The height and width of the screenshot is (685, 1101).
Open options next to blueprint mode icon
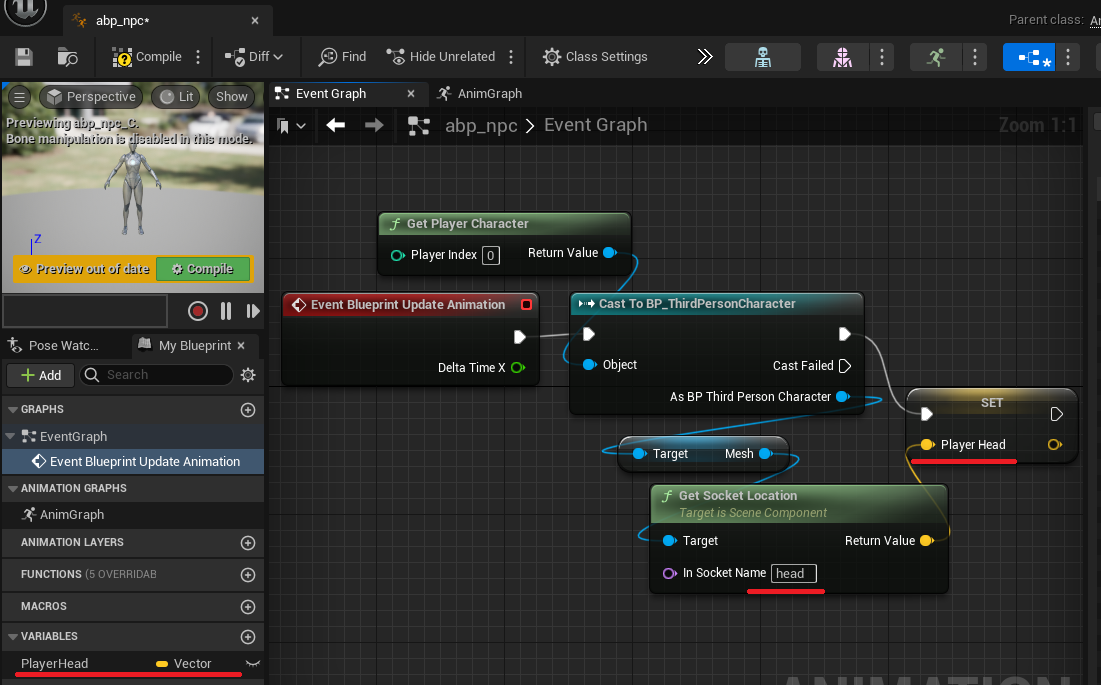1067,57
